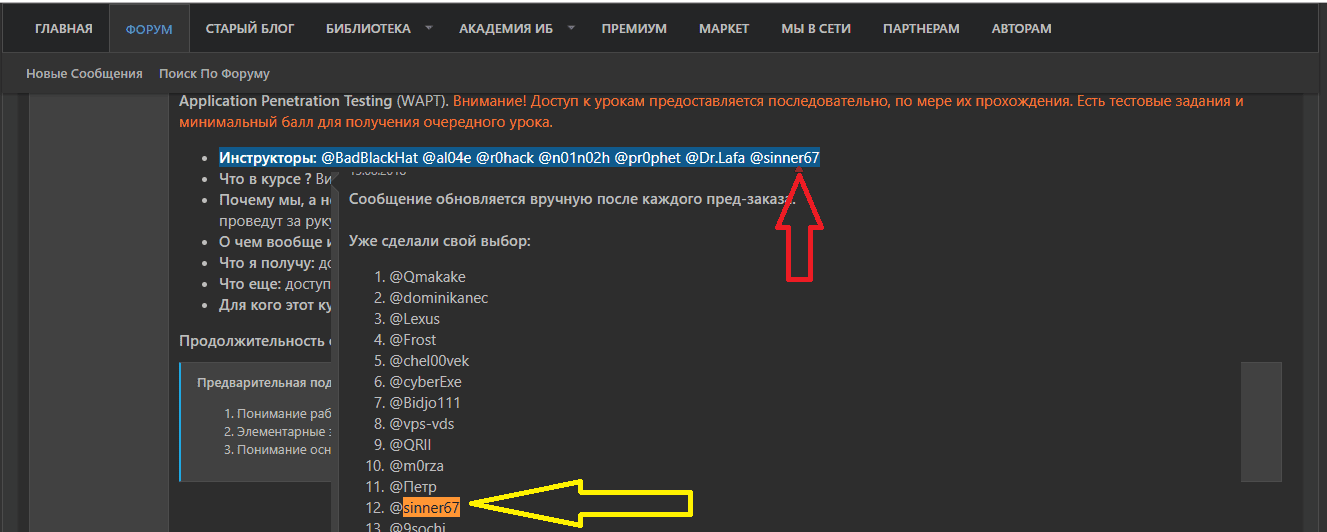Click @cyberExe in the list

(425, 382)
